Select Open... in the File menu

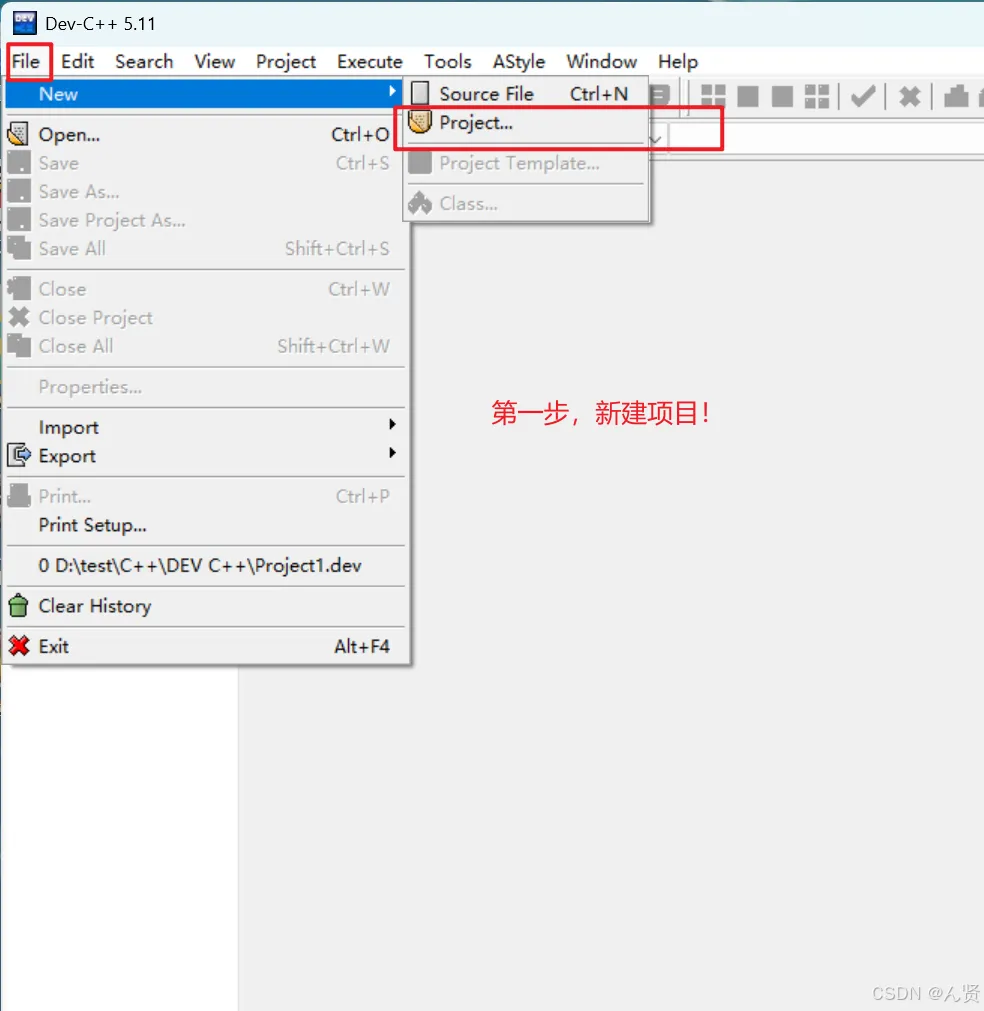tap(204, 134)
